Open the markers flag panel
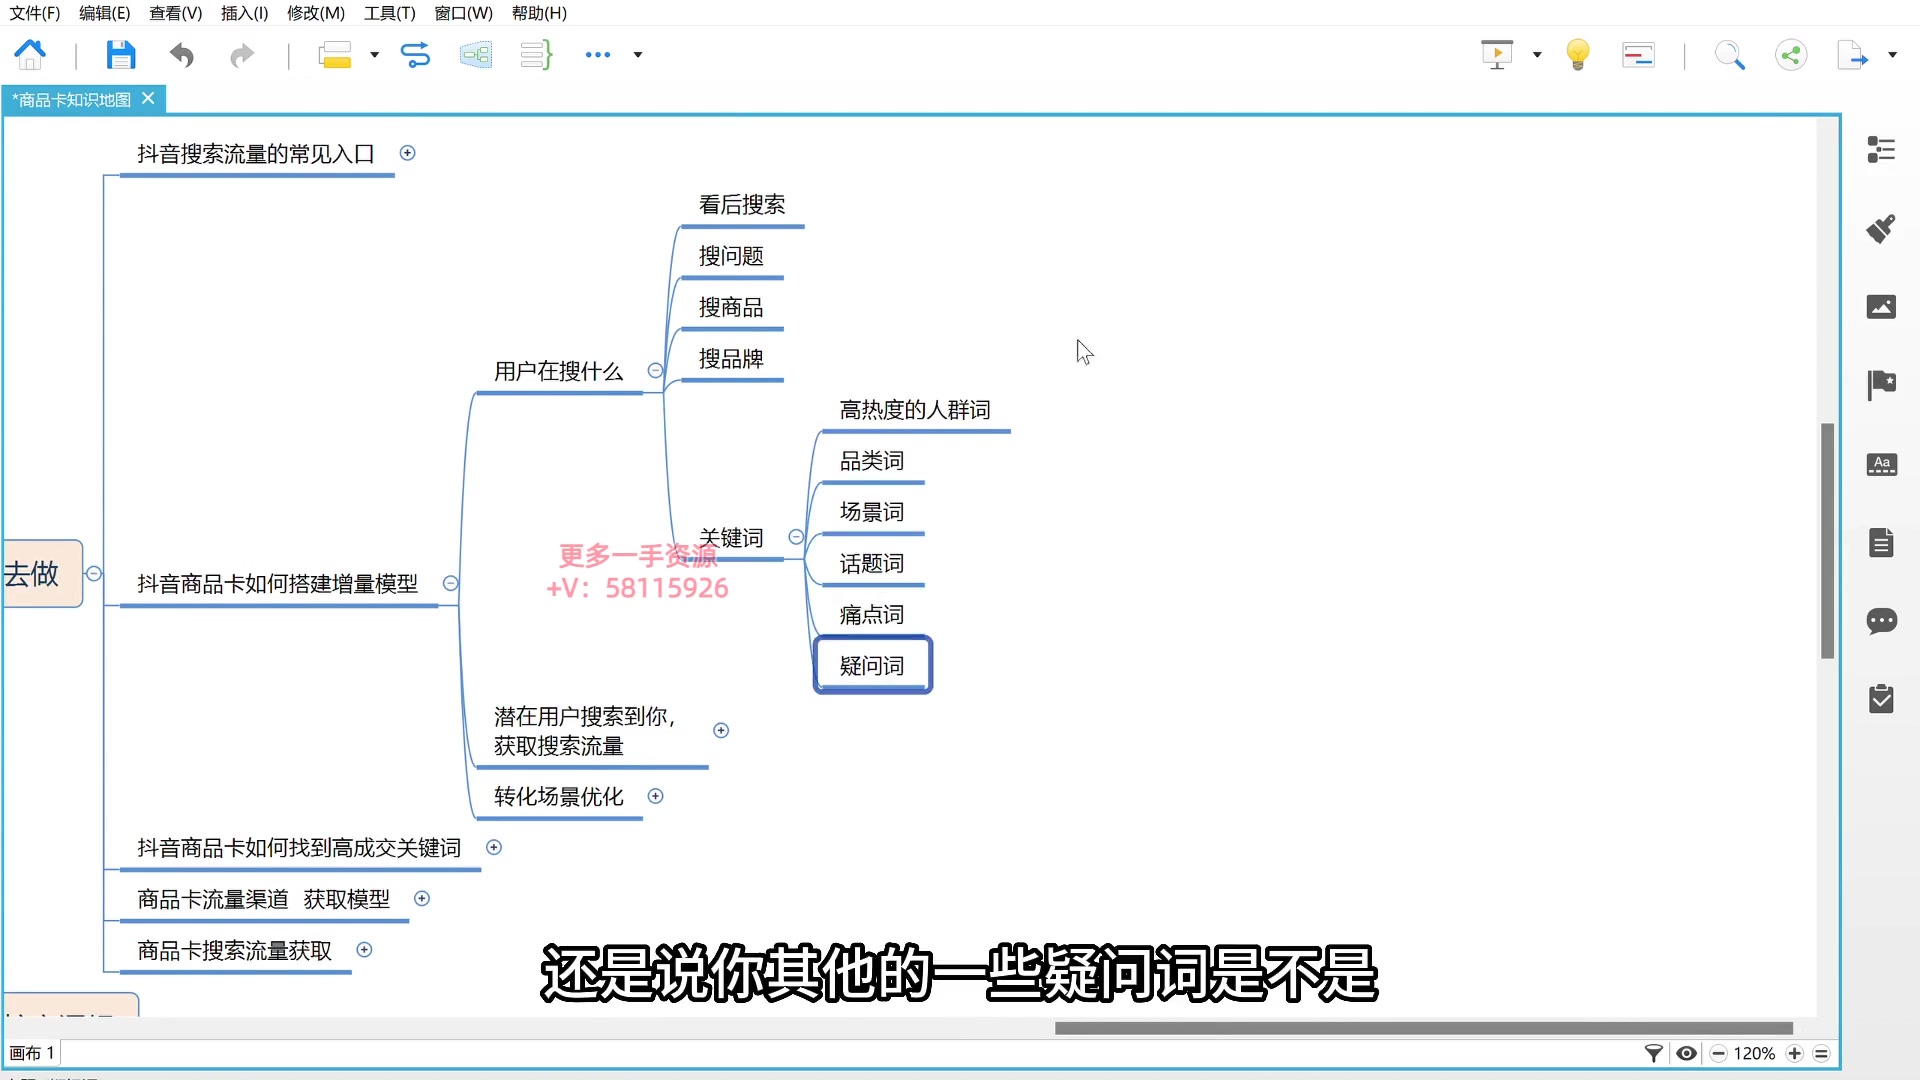Image resolution: width=1920 pixels, height=1080 pixels. point(1881,385)
